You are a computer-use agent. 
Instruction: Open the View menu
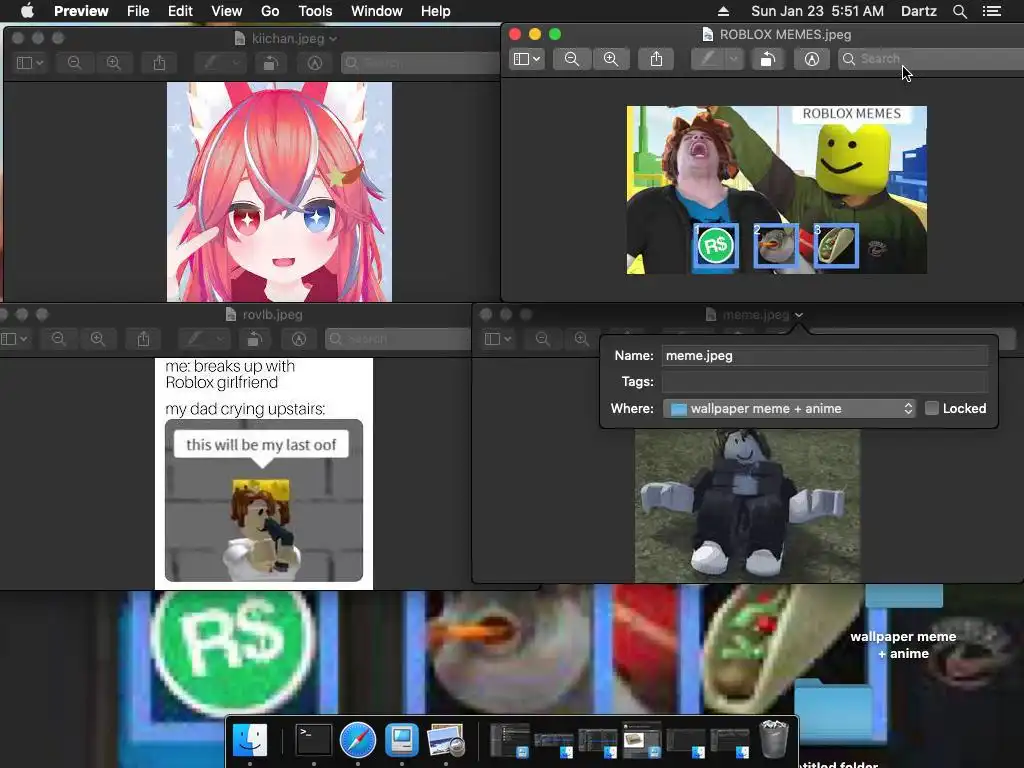[x=227, y=11]
